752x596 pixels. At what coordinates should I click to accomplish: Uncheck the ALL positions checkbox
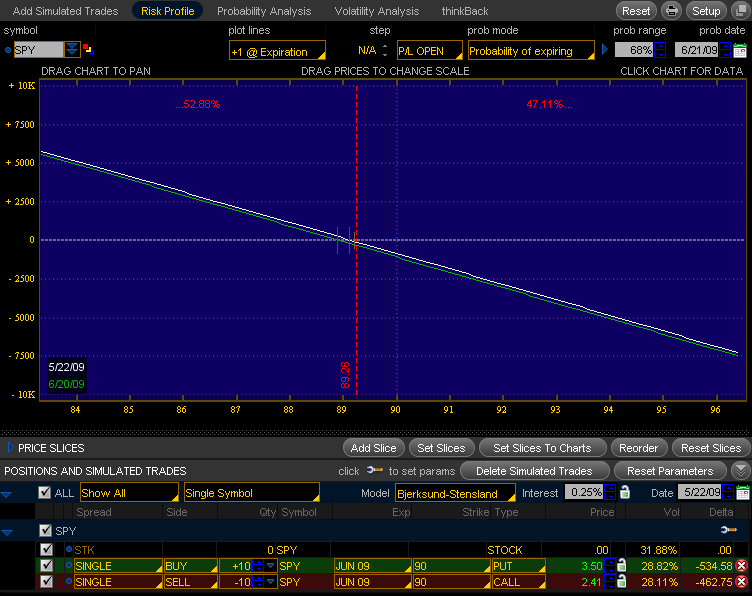[x=43, y=493]
